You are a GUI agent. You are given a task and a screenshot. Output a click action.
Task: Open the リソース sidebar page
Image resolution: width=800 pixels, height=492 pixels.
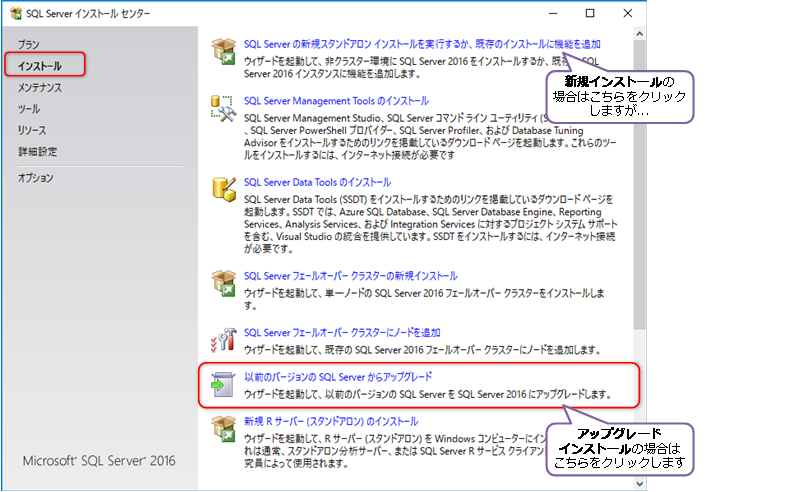32,130
